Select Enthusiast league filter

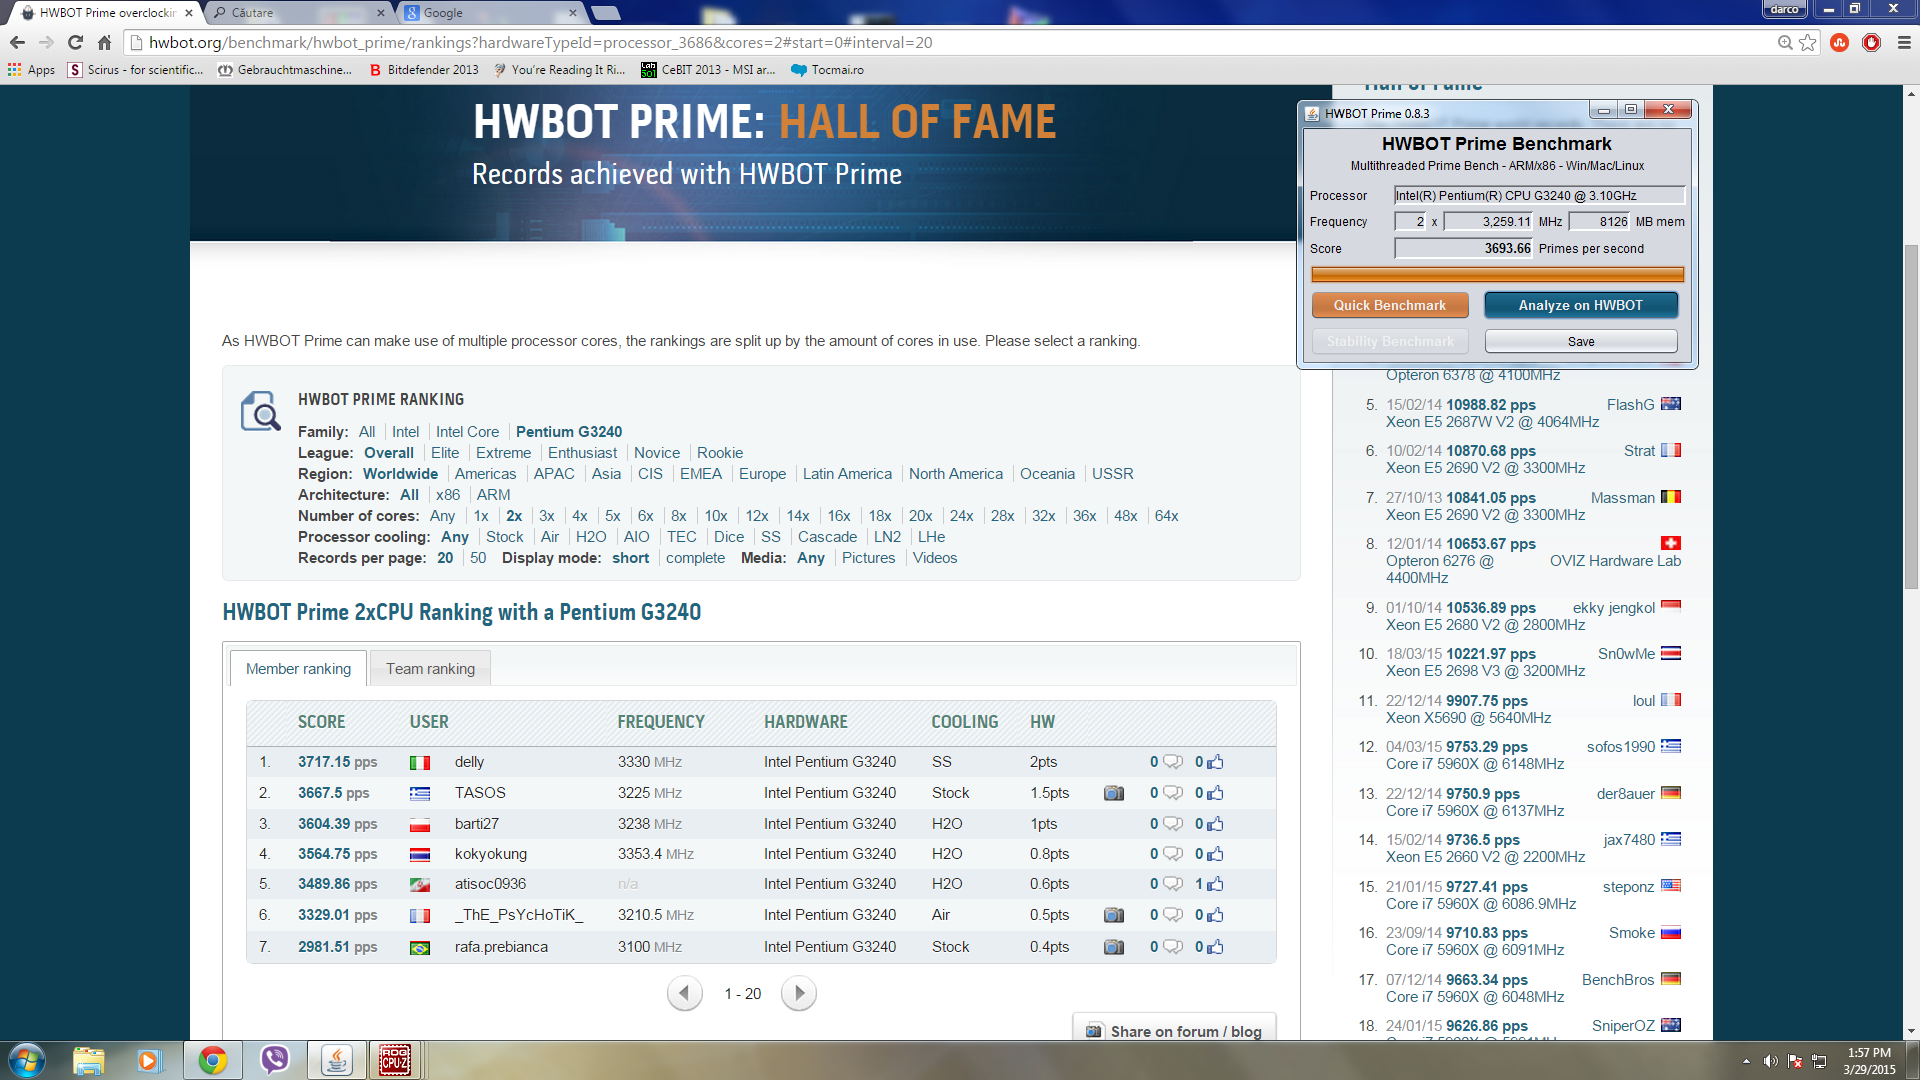[582, 453]
